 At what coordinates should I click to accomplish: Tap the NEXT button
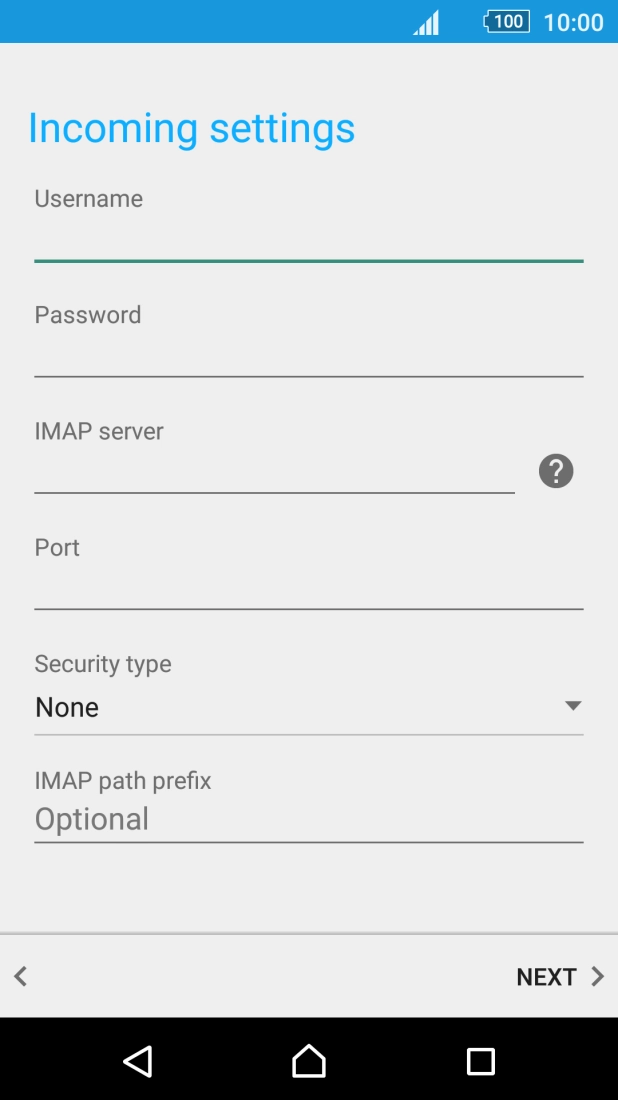tap(546, 977)
